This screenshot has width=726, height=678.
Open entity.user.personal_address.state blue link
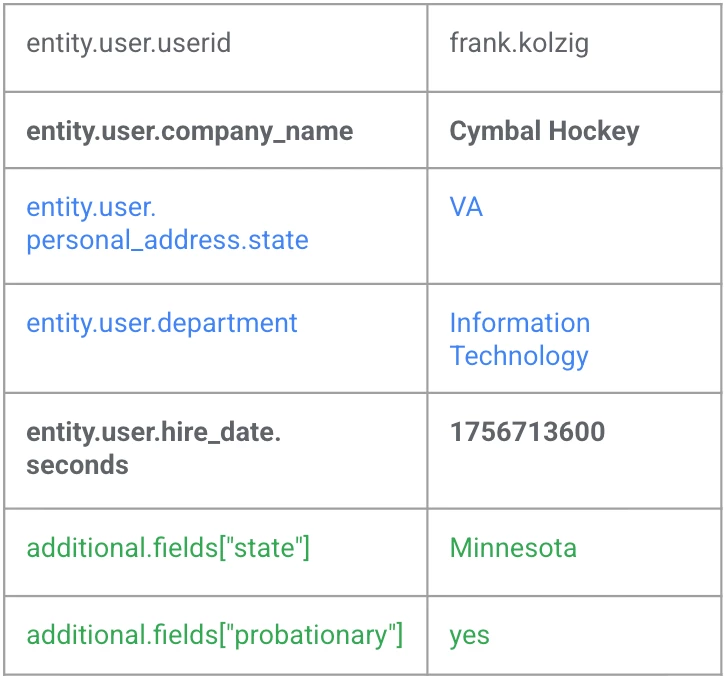point(167,224)
